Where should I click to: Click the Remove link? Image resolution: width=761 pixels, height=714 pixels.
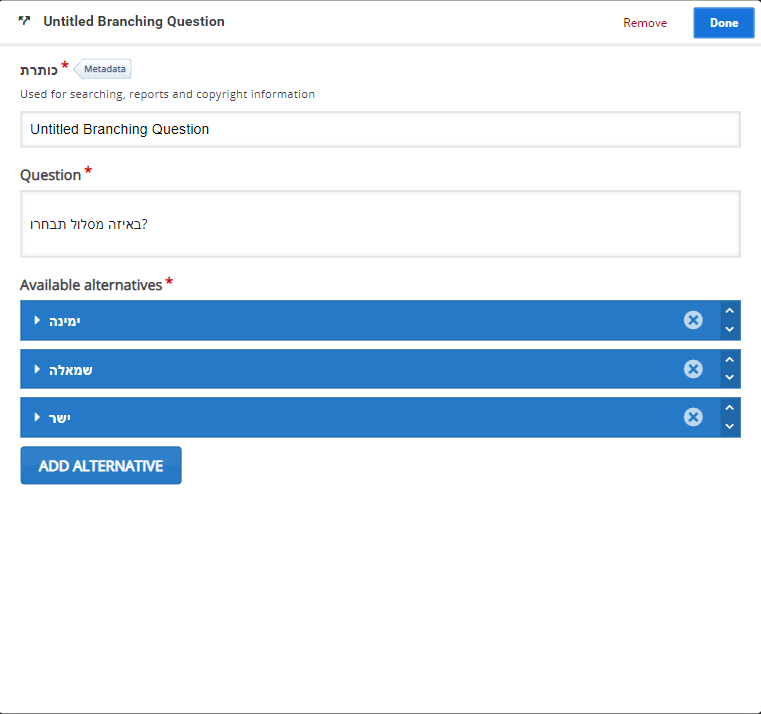coord(644,23)
